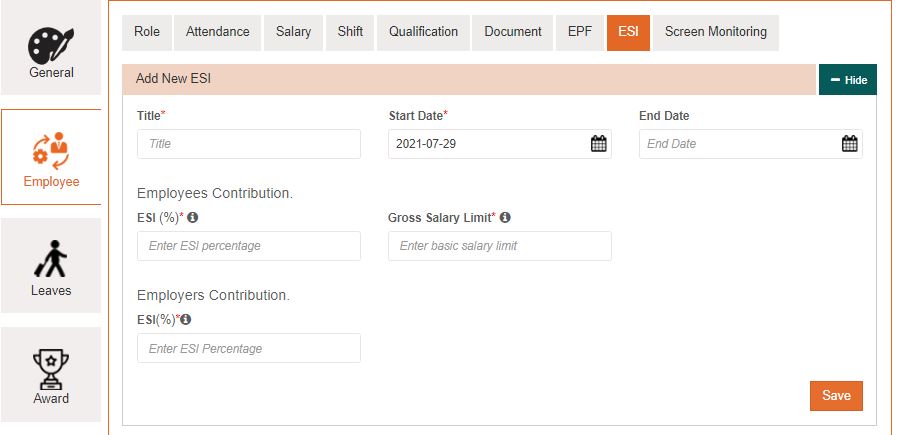Focus the Title input field

pyautogui.click(x=249, y=144)
